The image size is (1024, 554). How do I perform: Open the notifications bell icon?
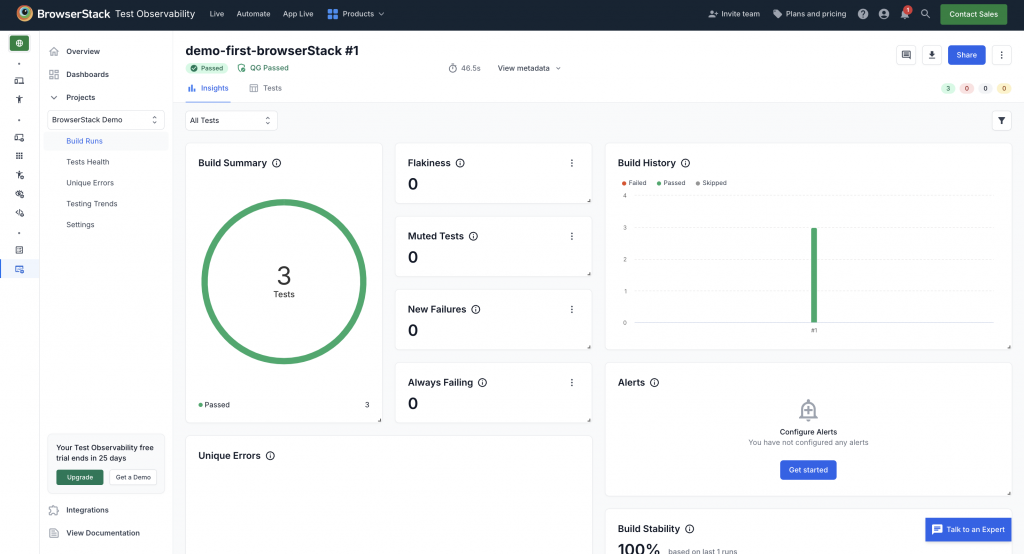pyautogui.click(x=904, y=14)
